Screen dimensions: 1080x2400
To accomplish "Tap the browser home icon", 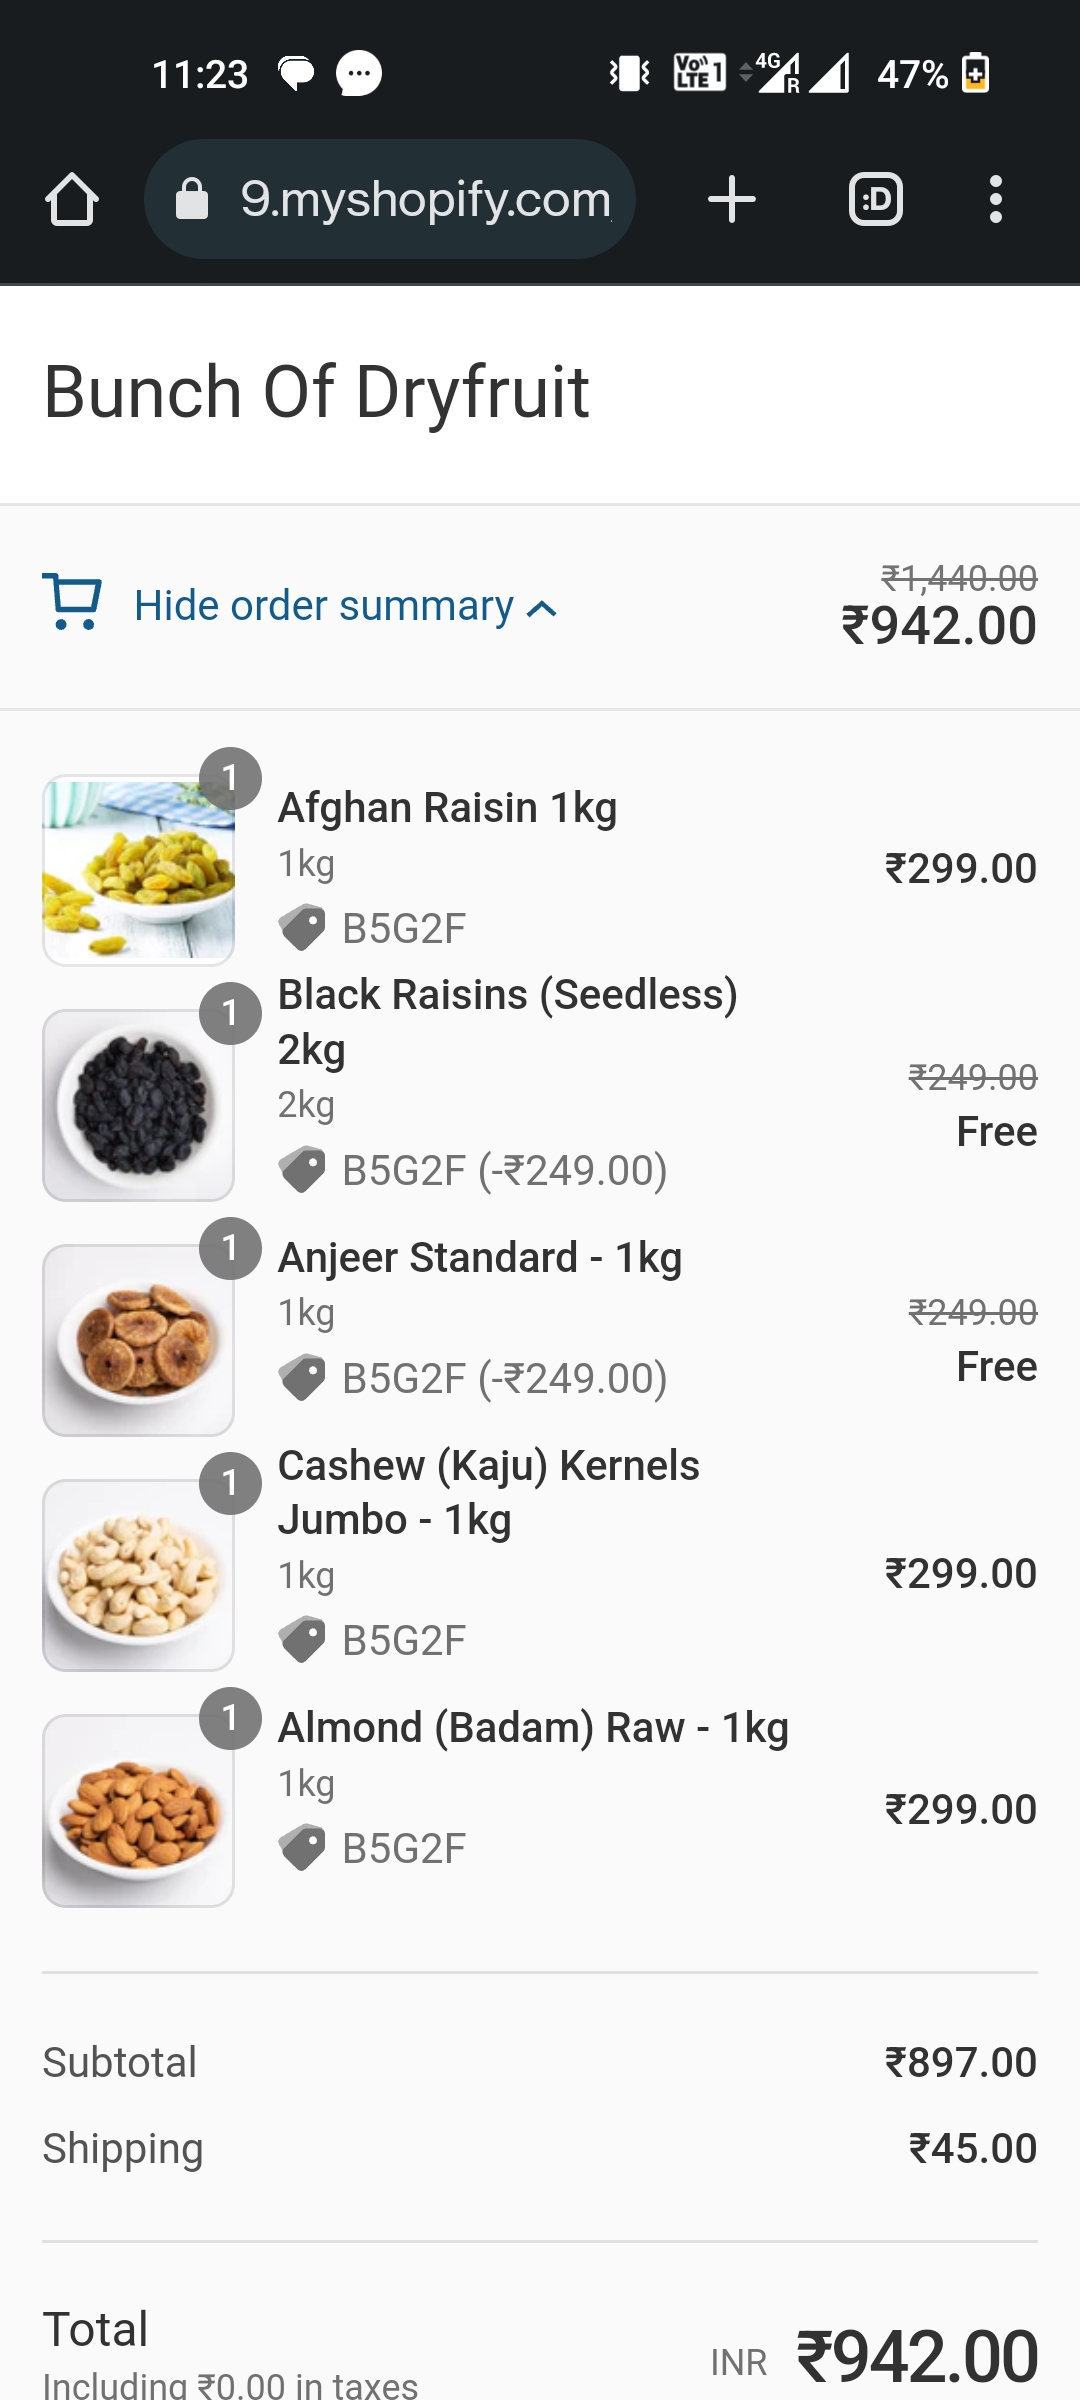I will click(72, 199).
